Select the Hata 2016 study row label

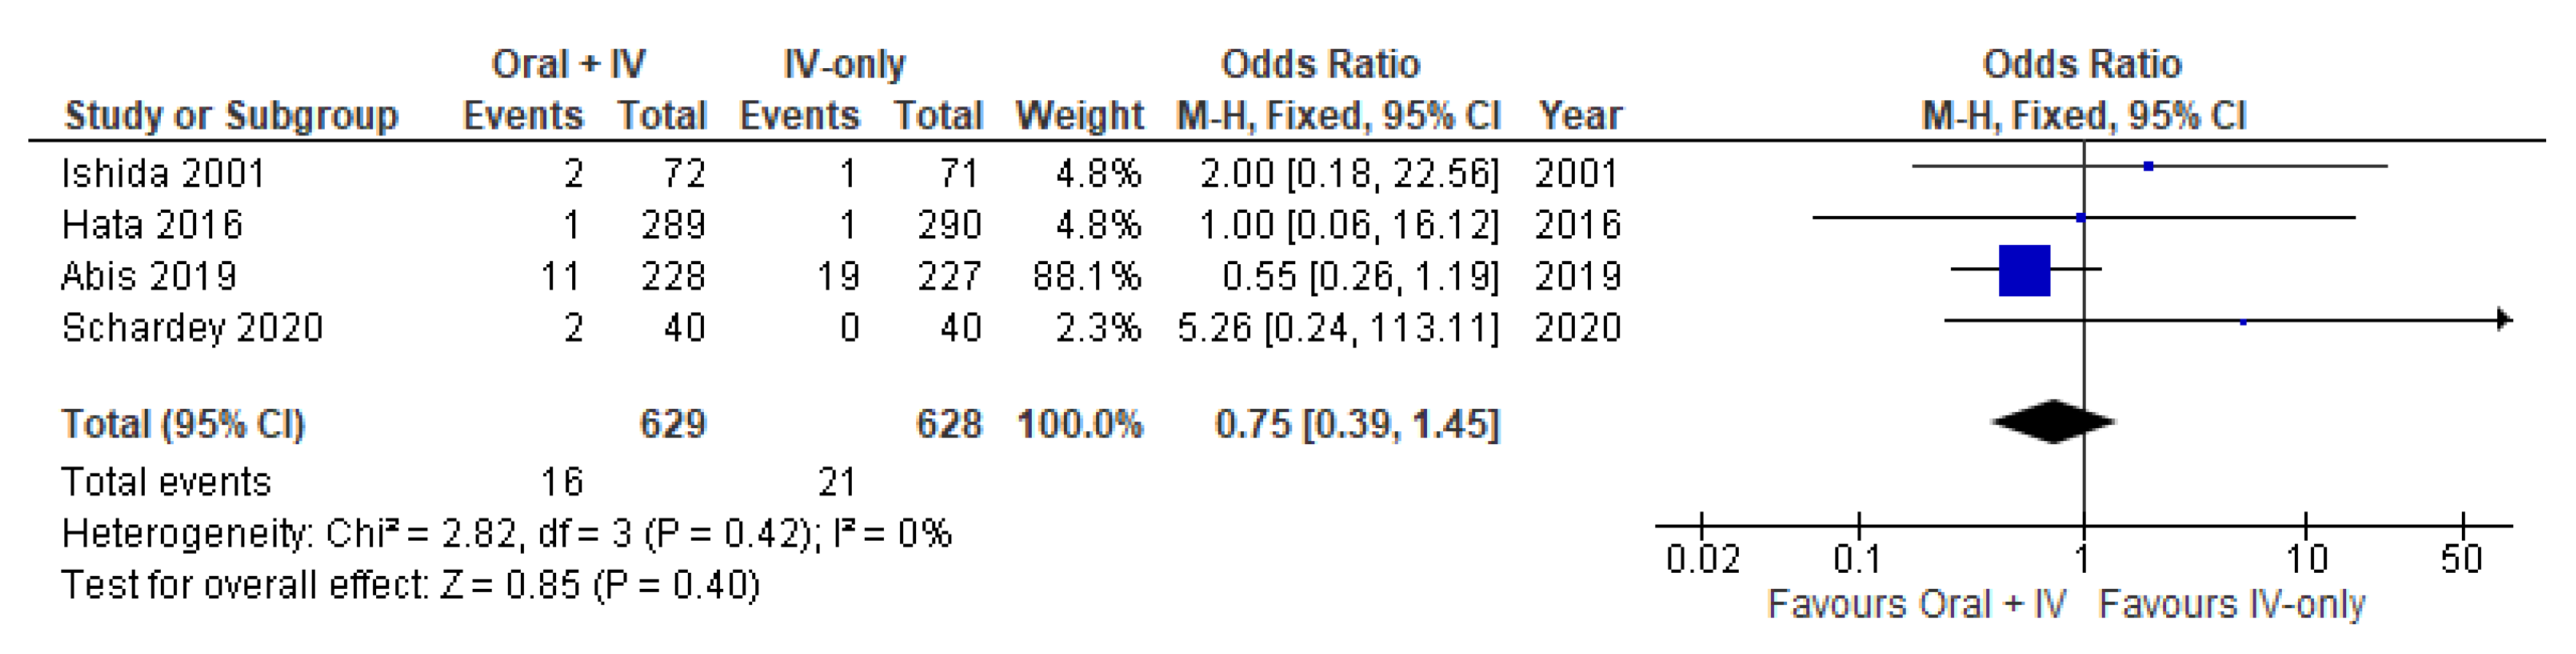point(152,225)
